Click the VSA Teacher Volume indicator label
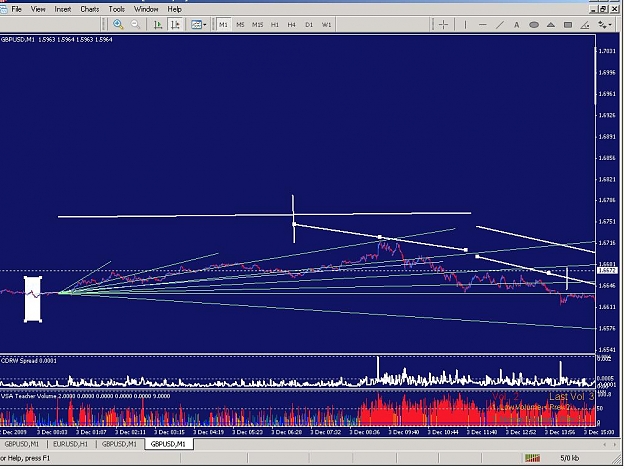Screen dimensions: 625x469 click(85, 396)
